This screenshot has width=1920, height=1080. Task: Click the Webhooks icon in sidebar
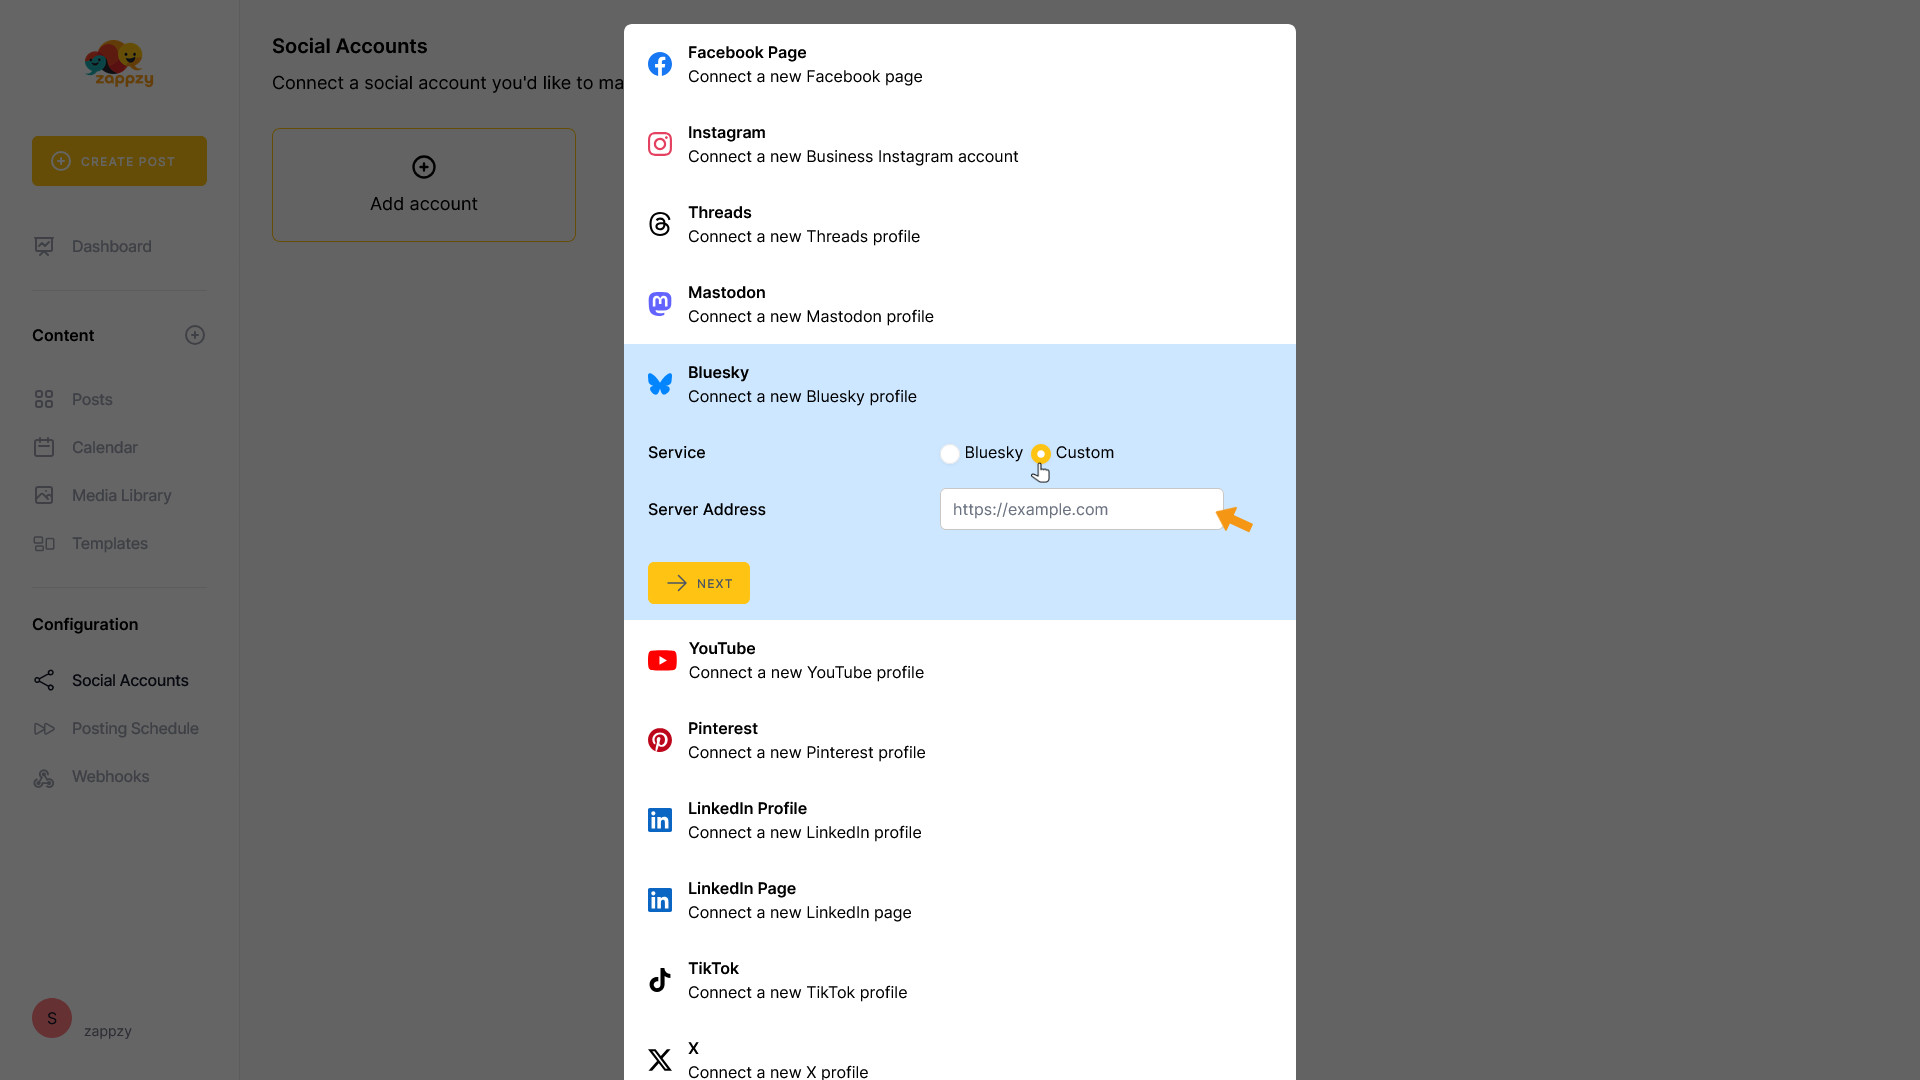[x=44, y=777]
